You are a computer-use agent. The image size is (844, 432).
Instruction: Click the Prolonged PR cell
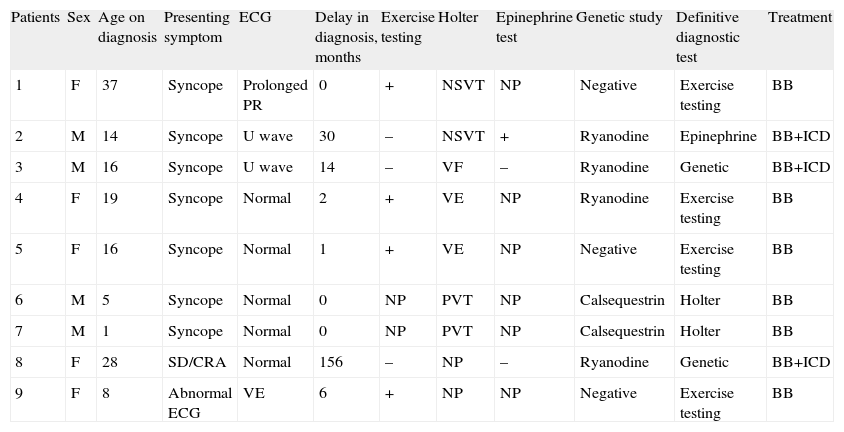(275, 95)
